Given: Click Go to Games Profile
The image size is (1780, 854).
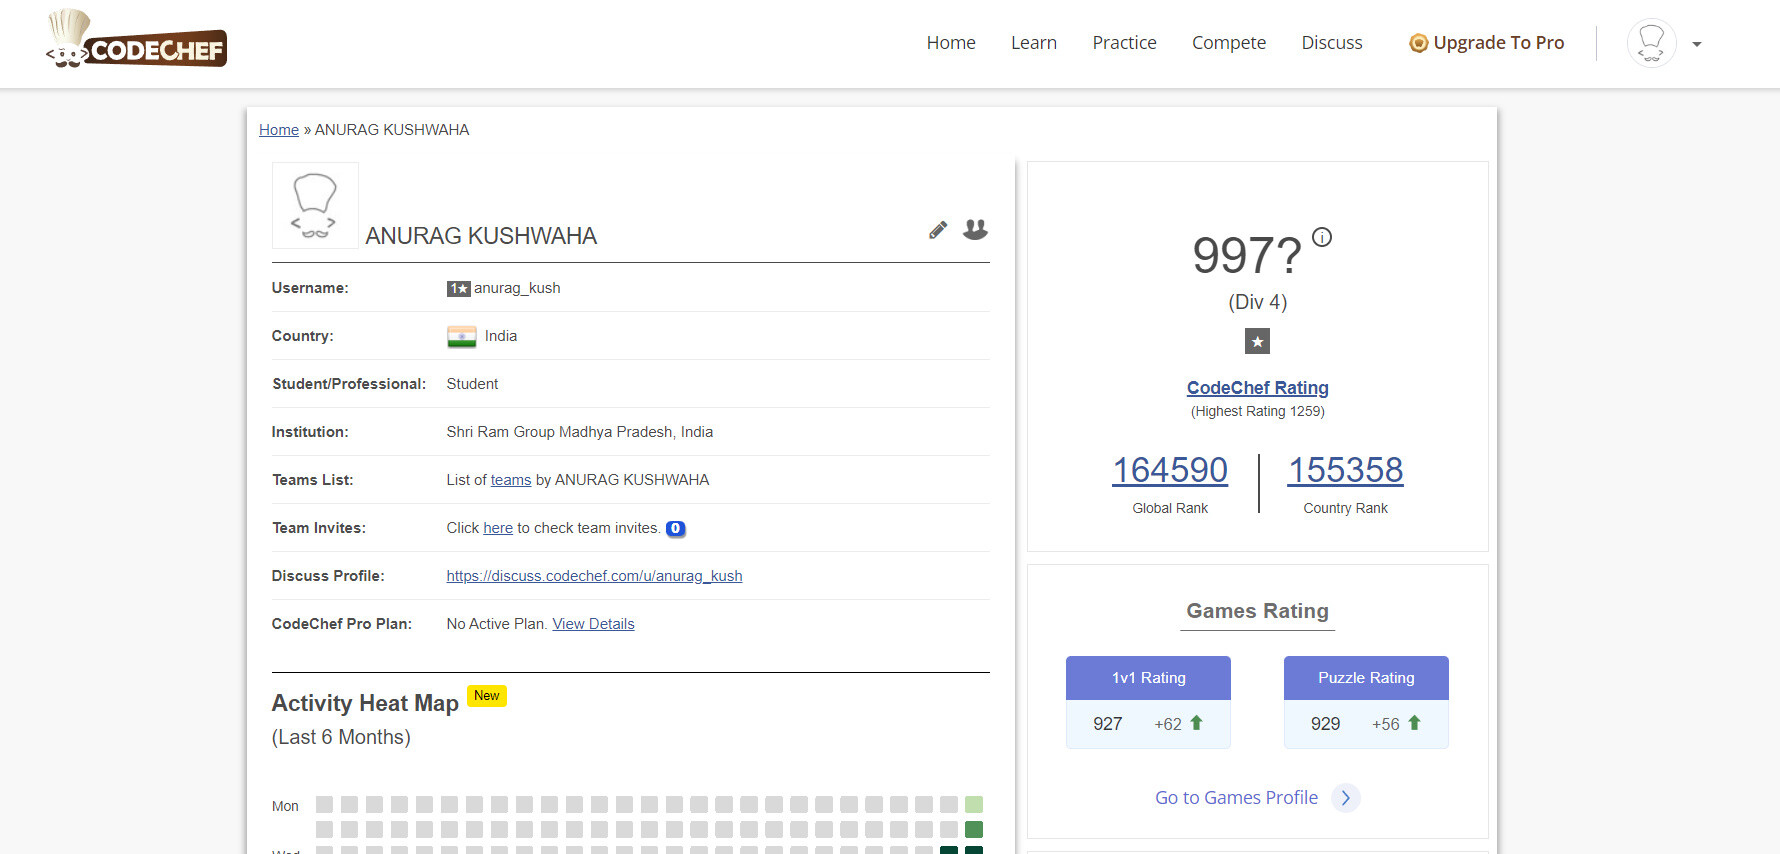Looking at the screenshot, I should (x=1236, y=798).
